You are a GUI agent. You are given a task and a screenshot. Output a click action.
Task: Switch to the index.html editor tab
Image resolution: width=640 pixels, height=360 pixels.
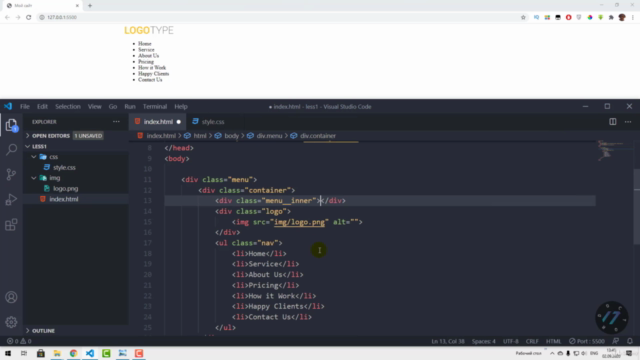click(x=158, y=122)
